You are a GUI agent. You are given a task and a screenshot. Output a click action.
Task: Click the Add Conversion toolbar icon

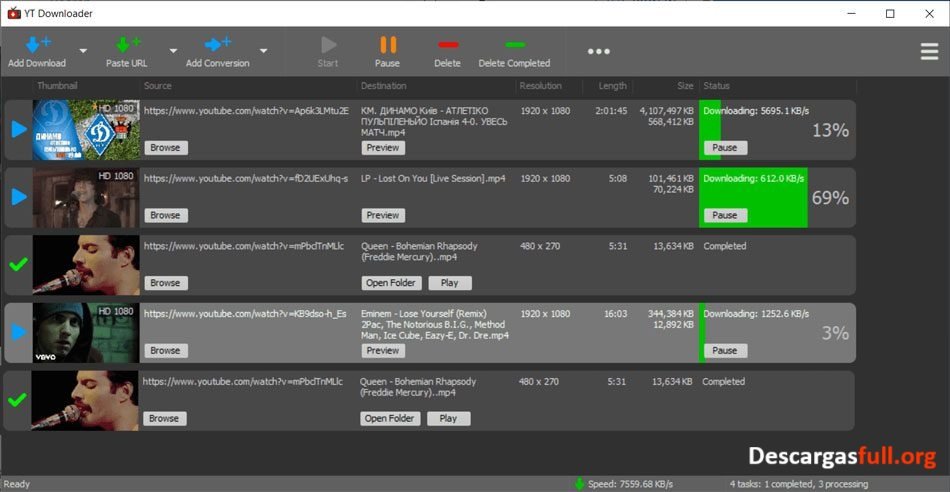pyautogui.click(x=217, y=44)
